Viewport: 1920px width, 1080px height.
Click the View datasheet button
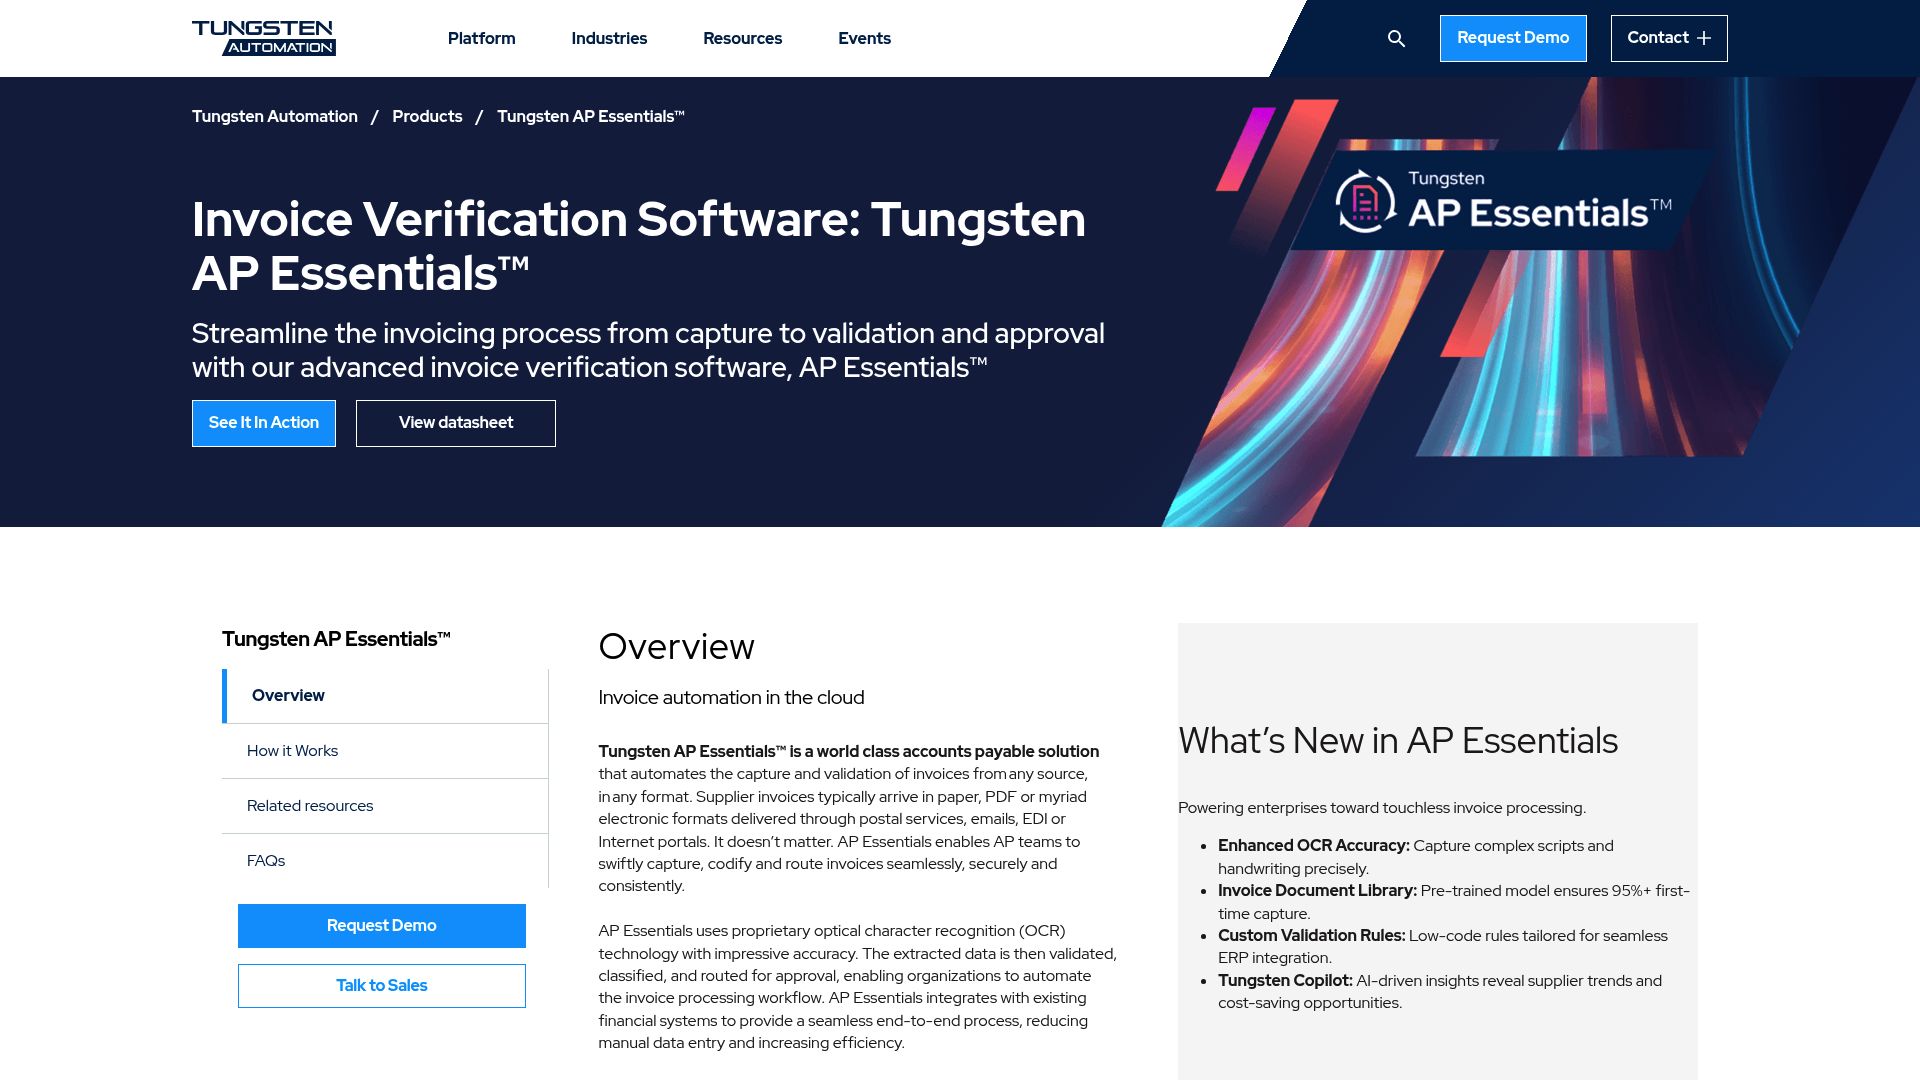pos(456,423)
